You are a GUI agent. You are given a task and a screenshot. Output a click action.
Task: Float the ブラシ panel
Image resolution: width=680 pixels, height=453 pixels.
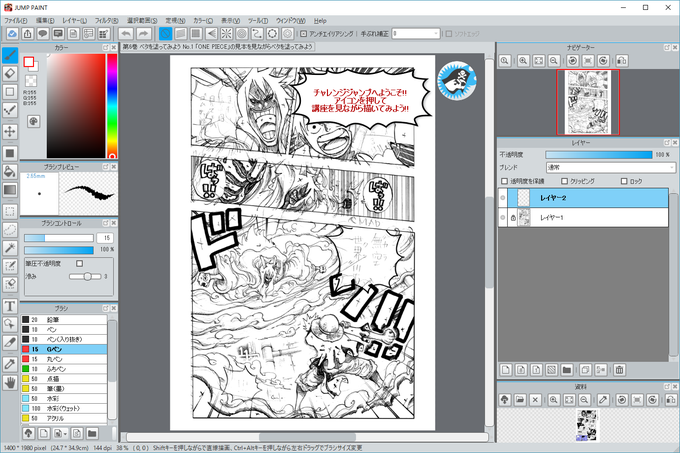point(105,308)
